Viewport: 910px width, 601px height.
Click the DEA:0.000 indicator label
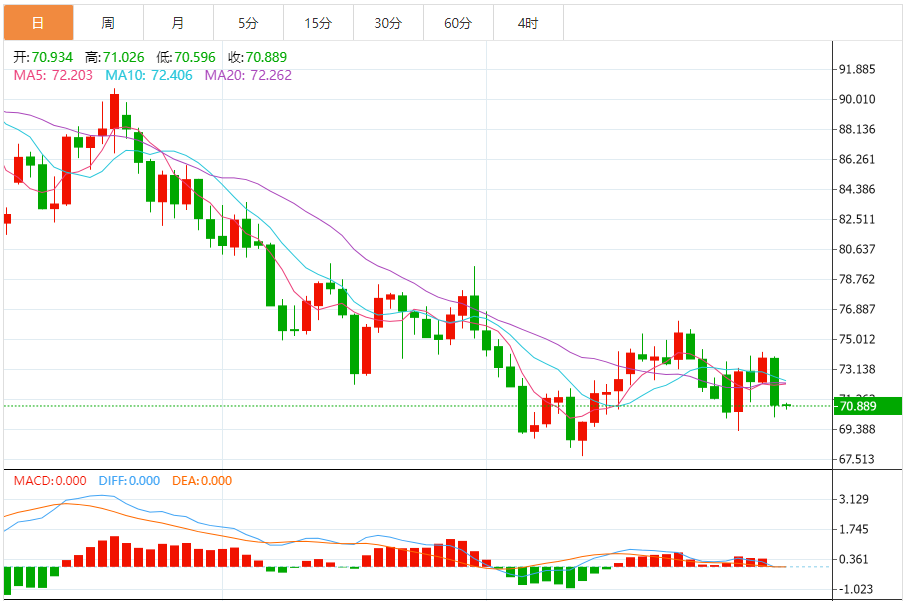(202, 481)
